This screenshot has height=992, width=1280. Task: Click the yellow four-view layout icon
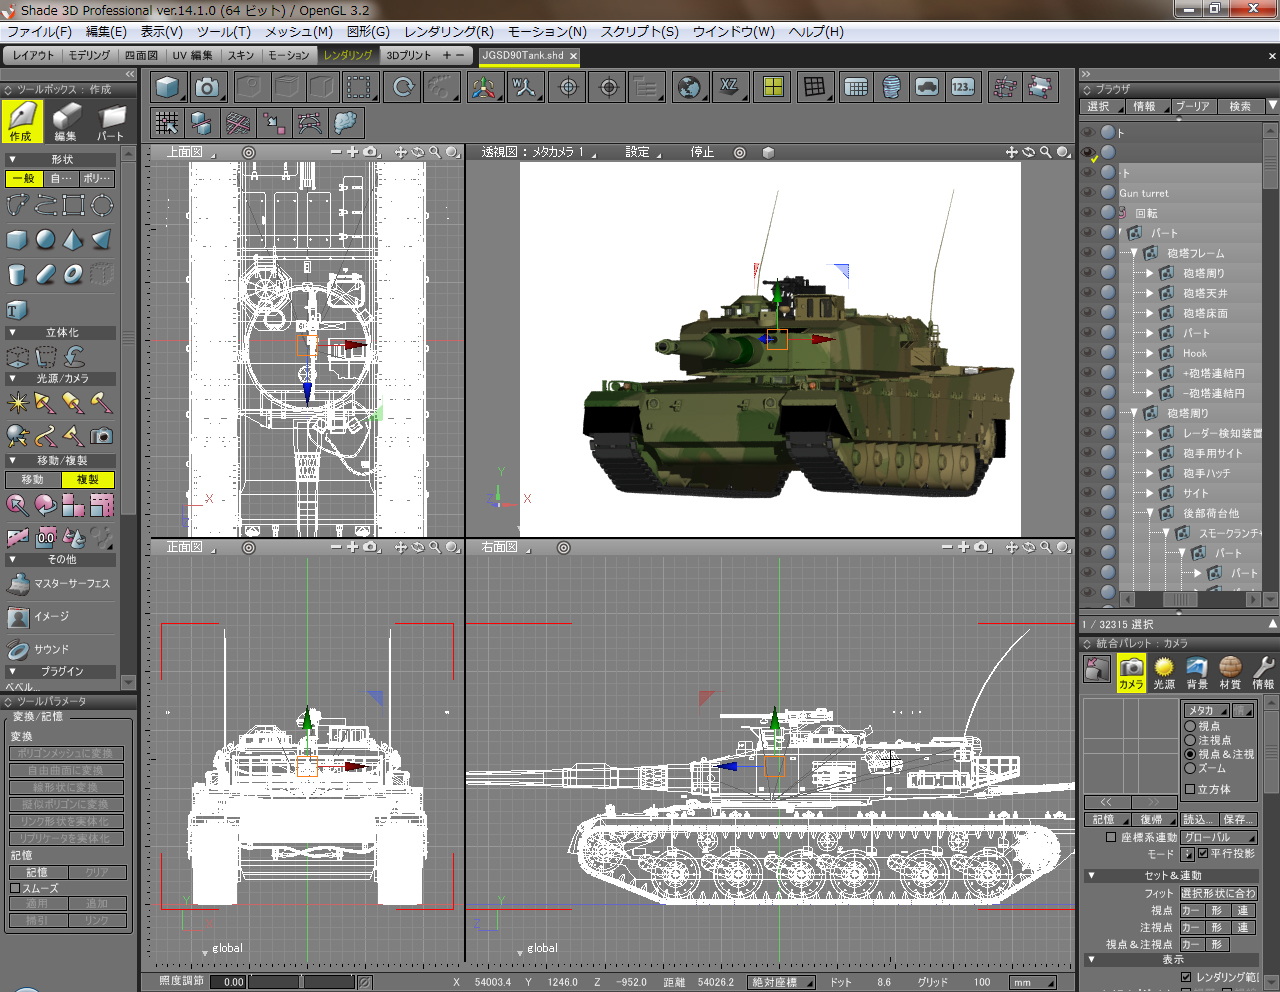[773, 88]
